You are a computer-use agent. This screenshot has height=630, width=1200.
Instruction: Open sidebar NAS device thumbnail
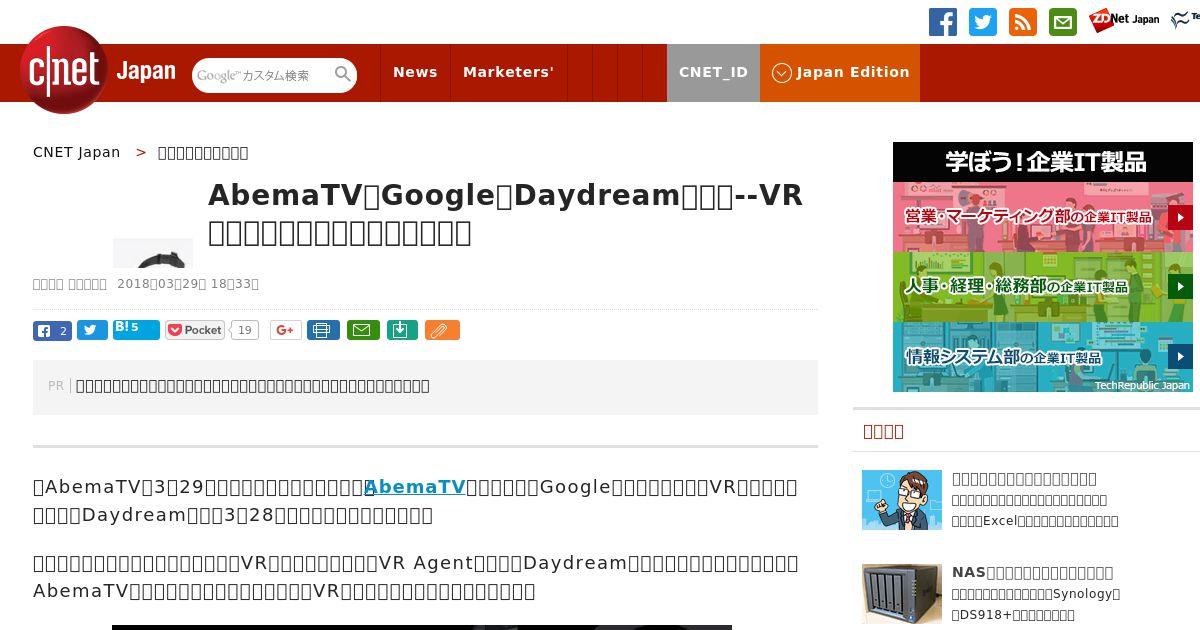tap(902, 594)
